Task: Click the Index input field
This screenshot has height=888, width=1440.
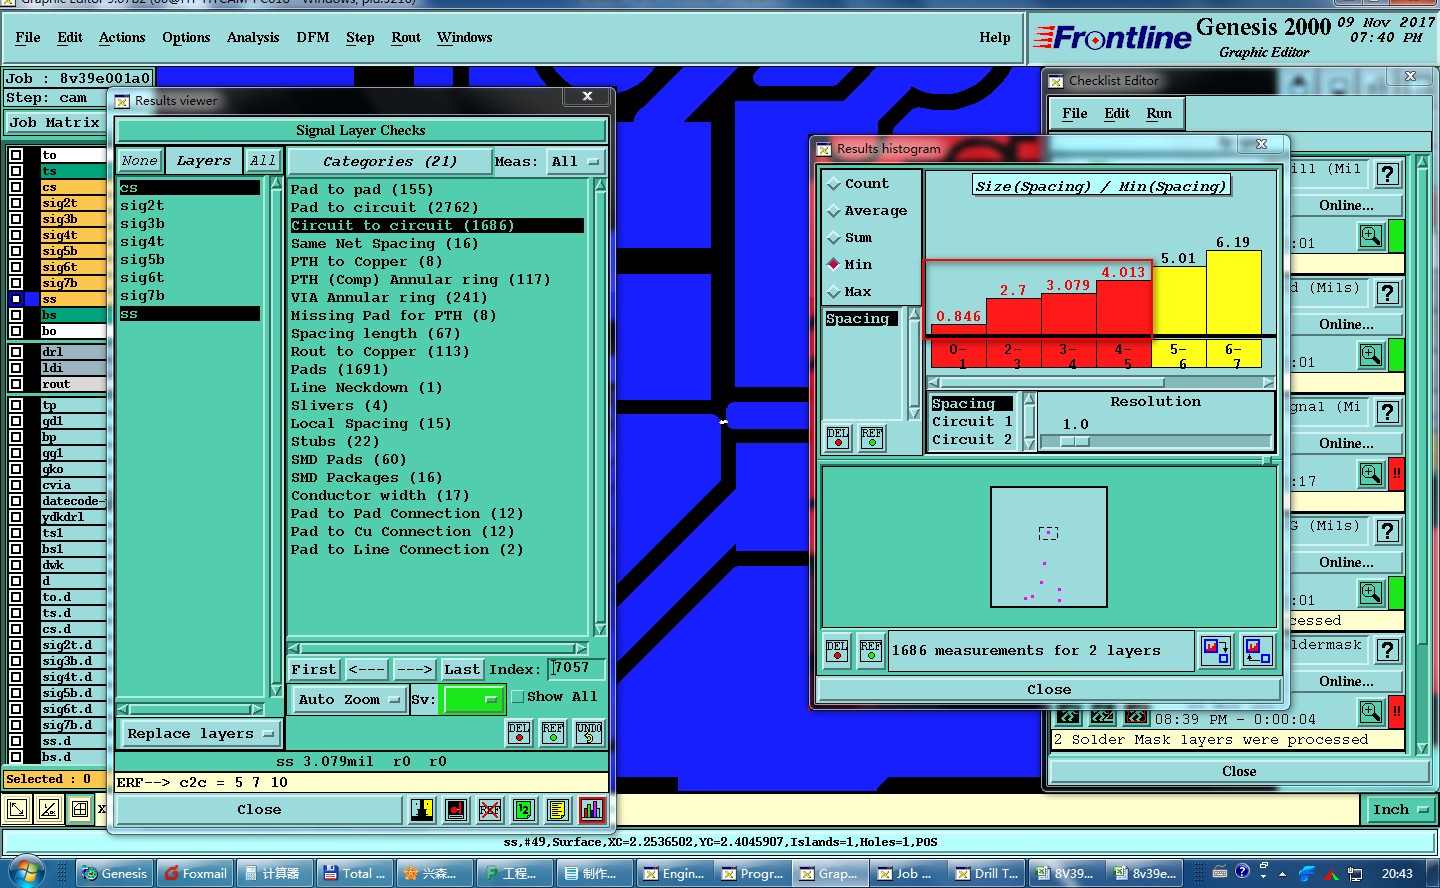Action: 578,668
